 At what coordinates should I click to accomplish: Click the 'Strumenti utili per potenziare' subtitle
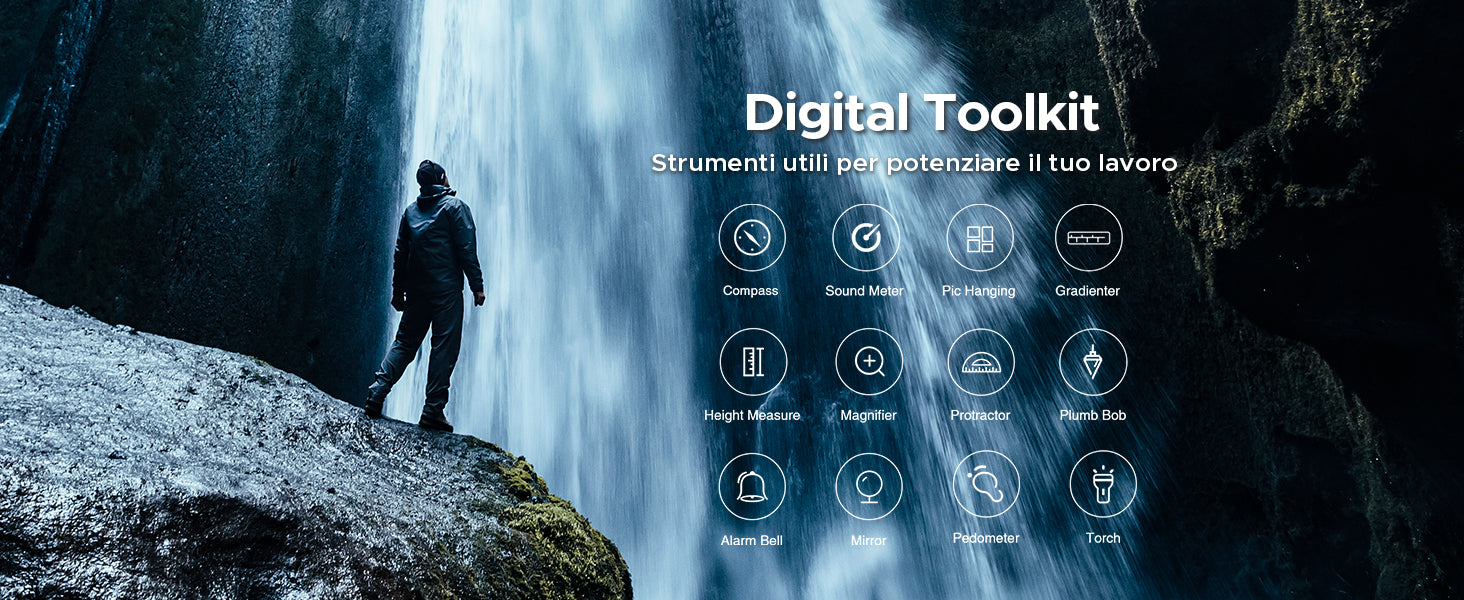tap(913, 163)
